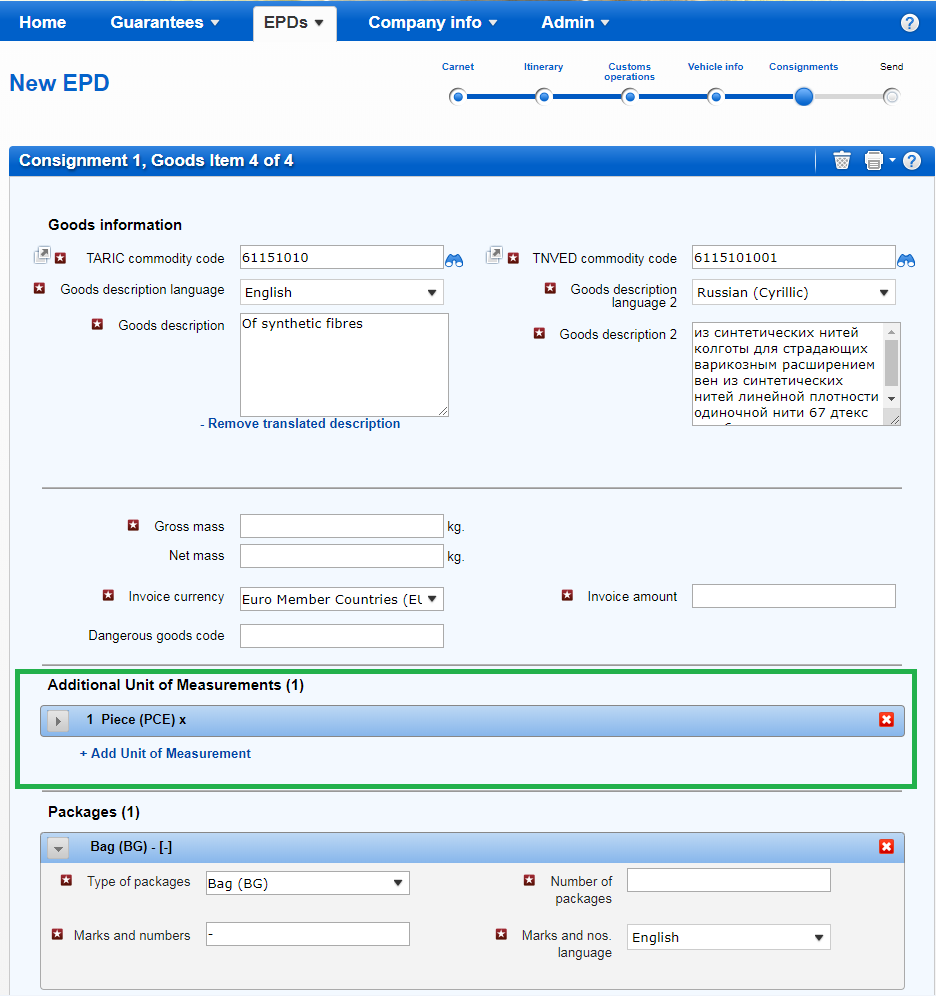Open TNVED commodity code binoculars search
The height and width of the screenshot is (996, 936).
click(x=906, y=259)
